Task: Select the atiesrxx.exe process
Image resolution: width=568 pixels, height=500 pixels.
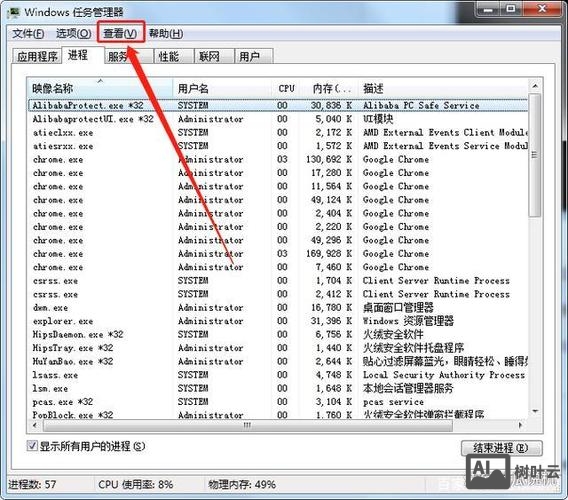Action: [x=278, y=146]
